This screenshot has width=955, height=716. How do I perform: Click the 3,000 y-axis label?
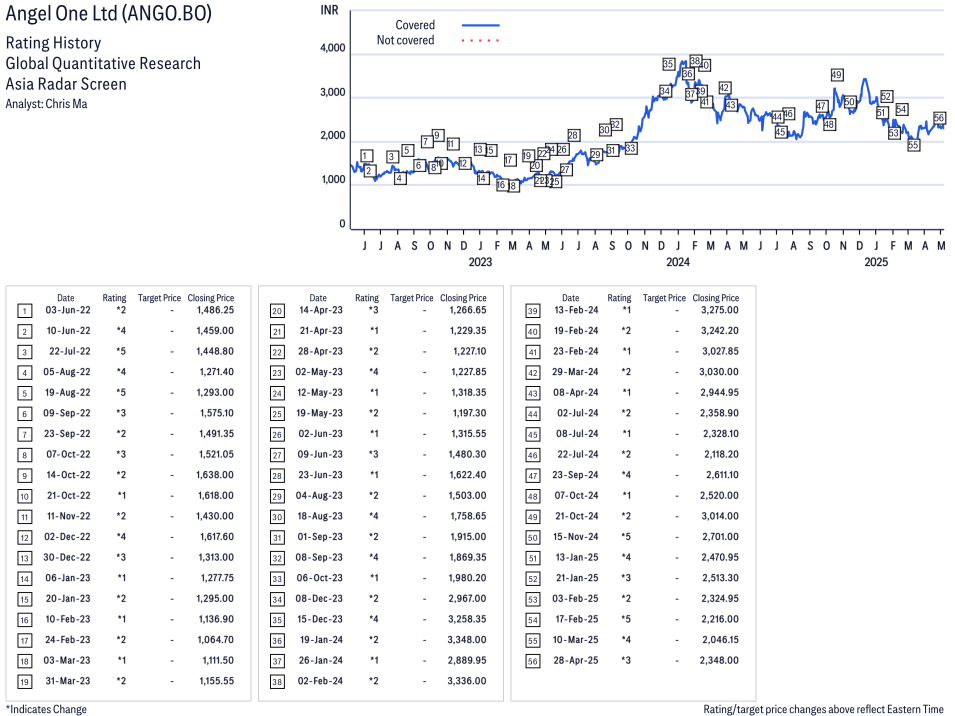333,93
